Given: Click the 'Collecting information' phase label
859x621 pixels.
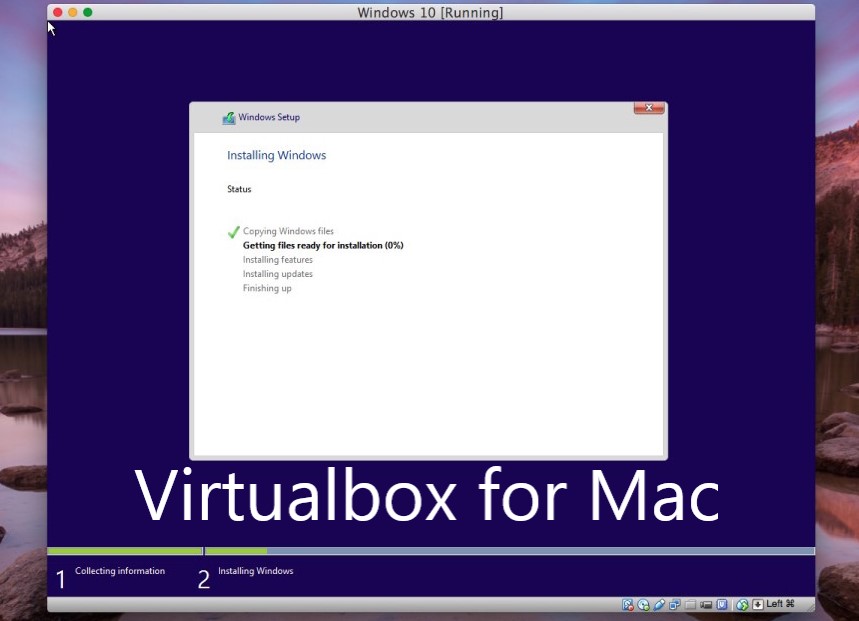Looking at the screenshot, I should [x=120, y=571].
